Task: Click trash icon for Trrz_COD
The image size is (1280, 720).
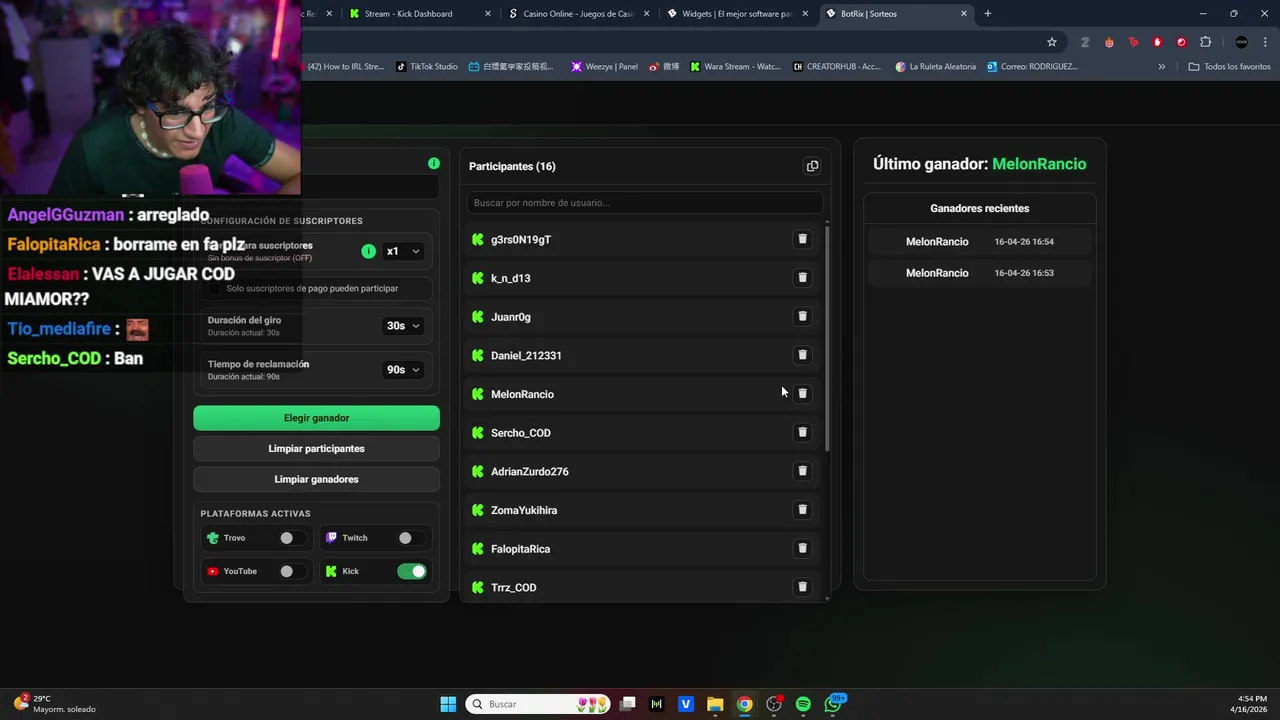Action: 802,587
